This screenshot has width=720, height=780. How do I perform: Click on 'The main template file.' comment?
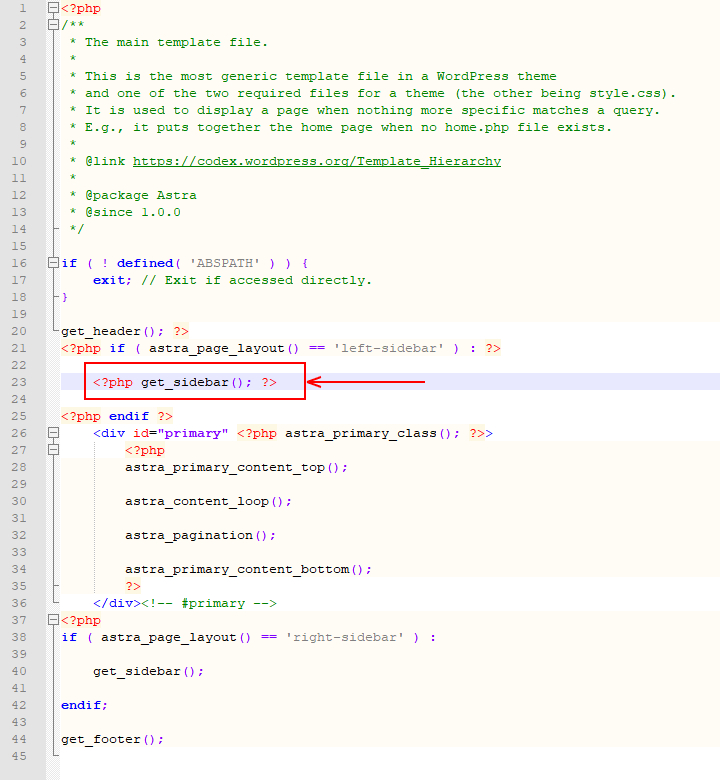pos(176,42)
